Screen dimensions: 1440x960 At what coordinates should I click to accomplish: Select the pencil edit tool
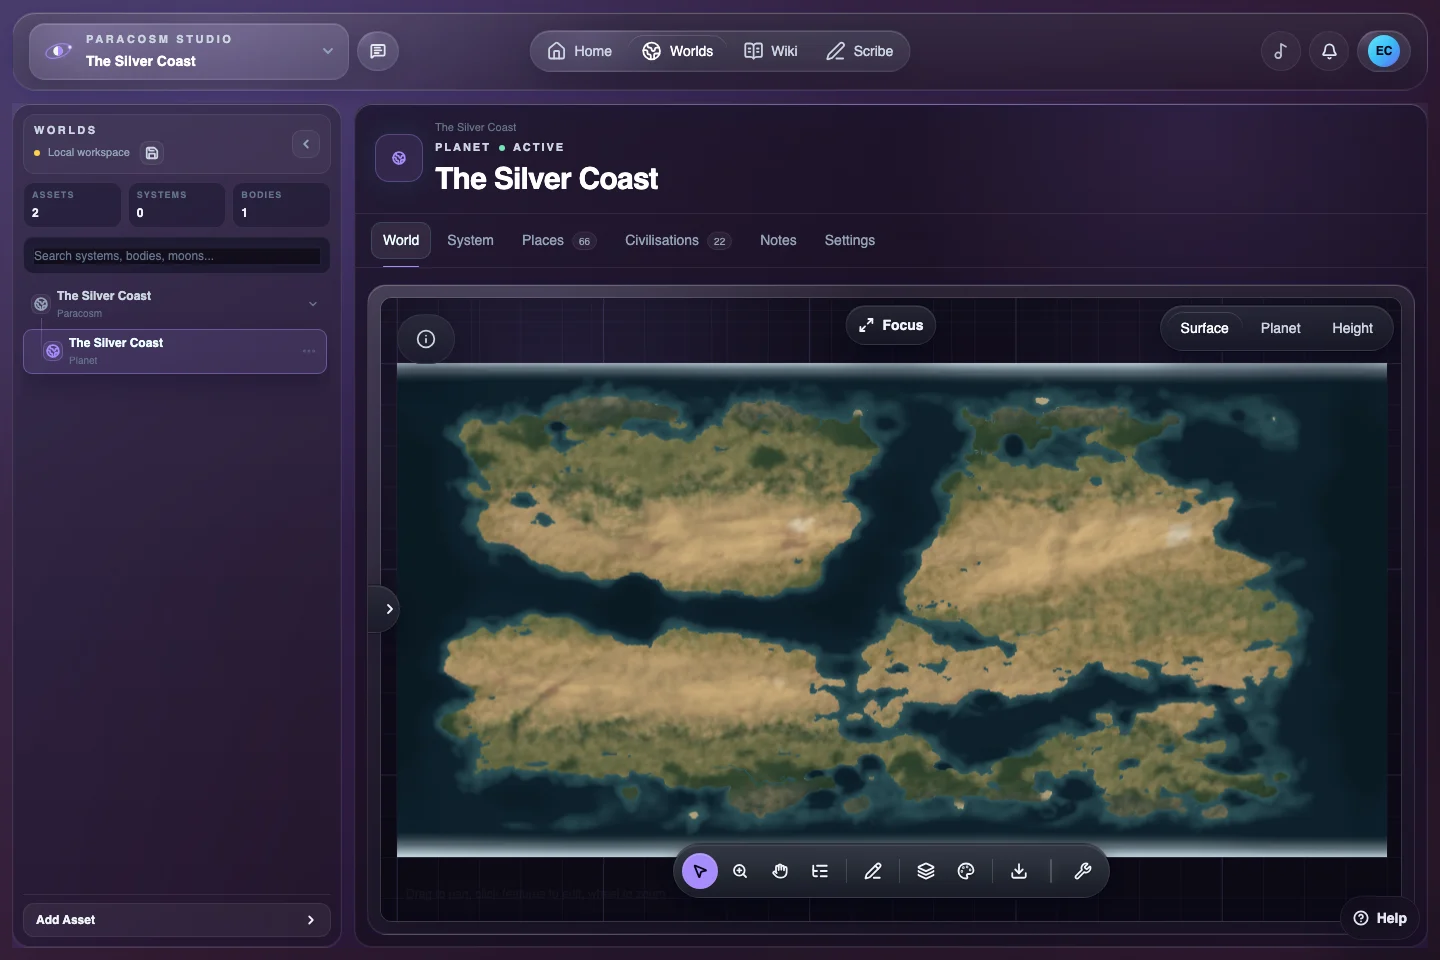(873, 871)
